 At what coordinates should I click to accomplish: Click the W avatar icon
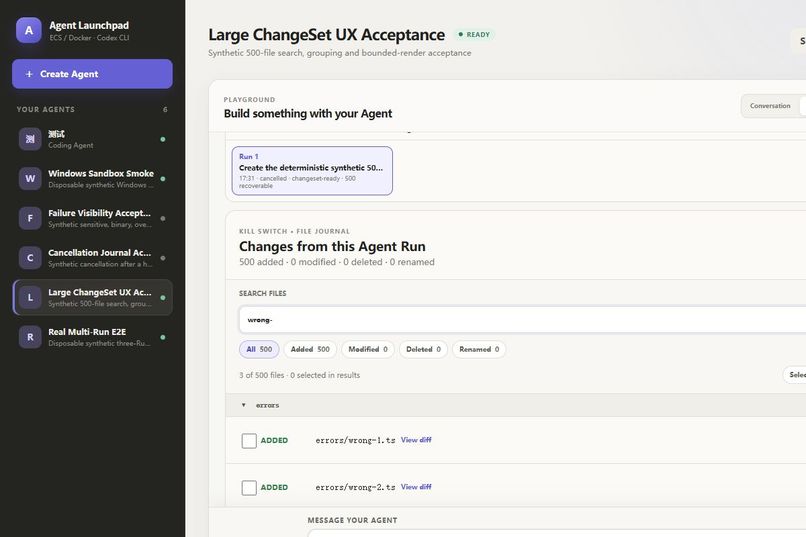click(x=30, y=179)
